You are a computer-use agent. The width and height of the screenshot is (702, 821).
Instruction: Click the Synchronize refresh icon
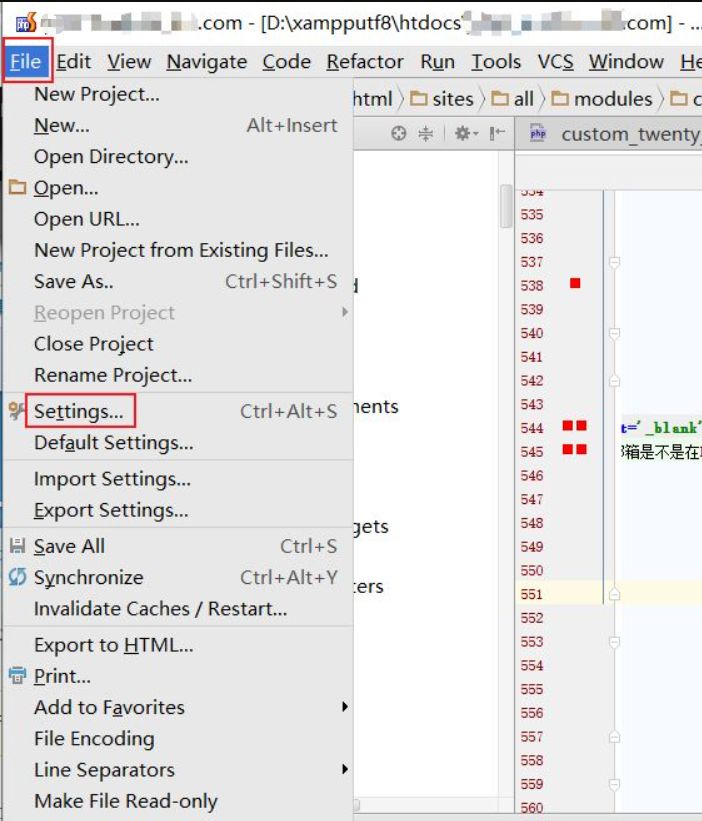(x=17, y=577)
